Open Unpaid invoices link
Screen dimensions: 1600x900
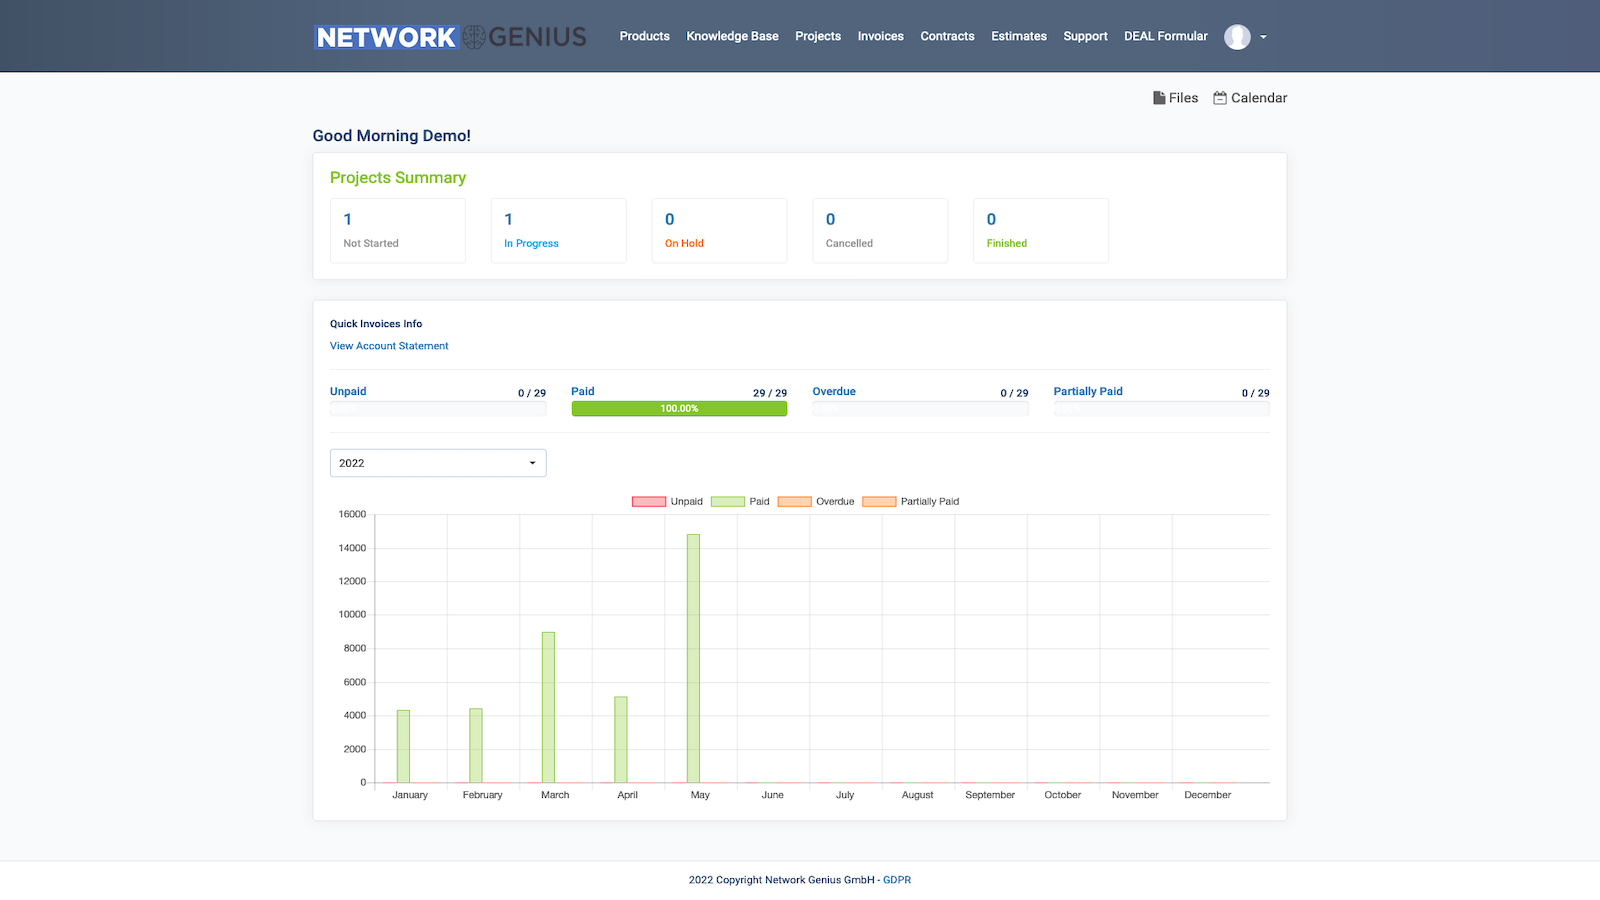pyautogui.click(x=348, y=391)
